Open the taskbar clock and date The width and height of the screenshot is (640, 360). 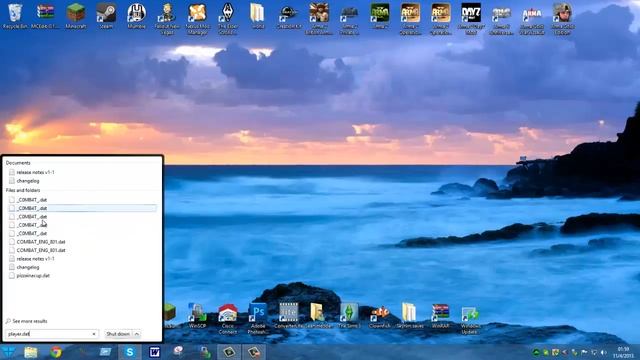point(623,352)
